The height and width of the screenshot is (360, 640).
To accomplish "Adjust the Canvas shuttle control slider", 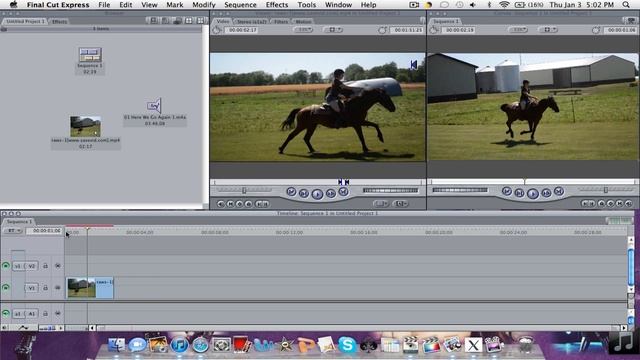I will coord(606,190).
